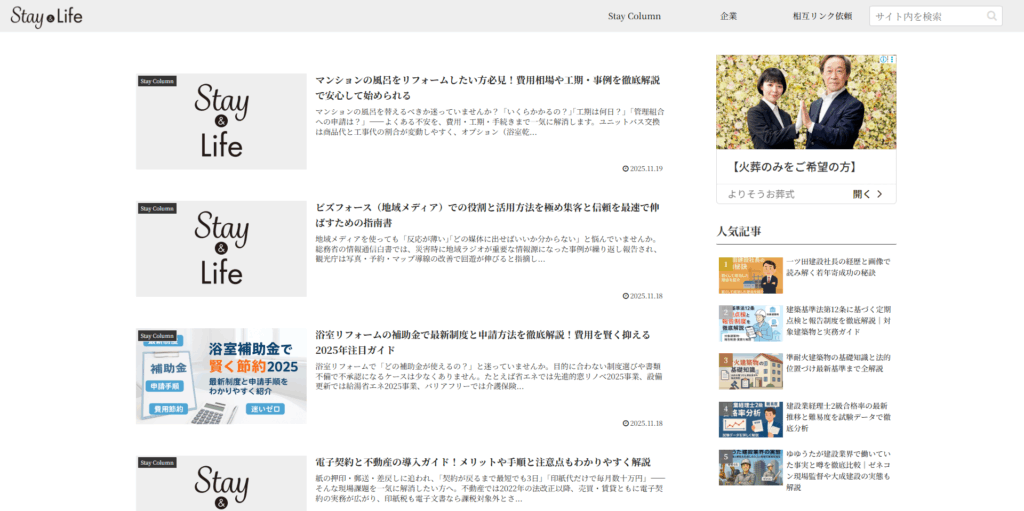Click the Stay Column tag on first article
The width and height of the screenshot is (1024, 511).
coord(157,81)
